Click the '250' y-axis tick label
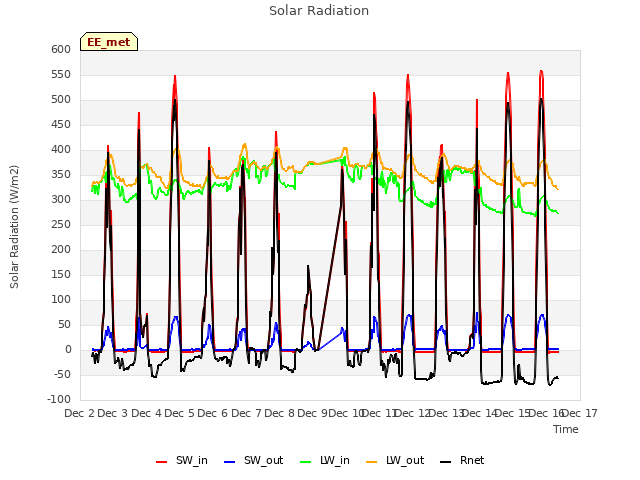The image size is (640, 480). pyautogui.click(x=61, y=224)
